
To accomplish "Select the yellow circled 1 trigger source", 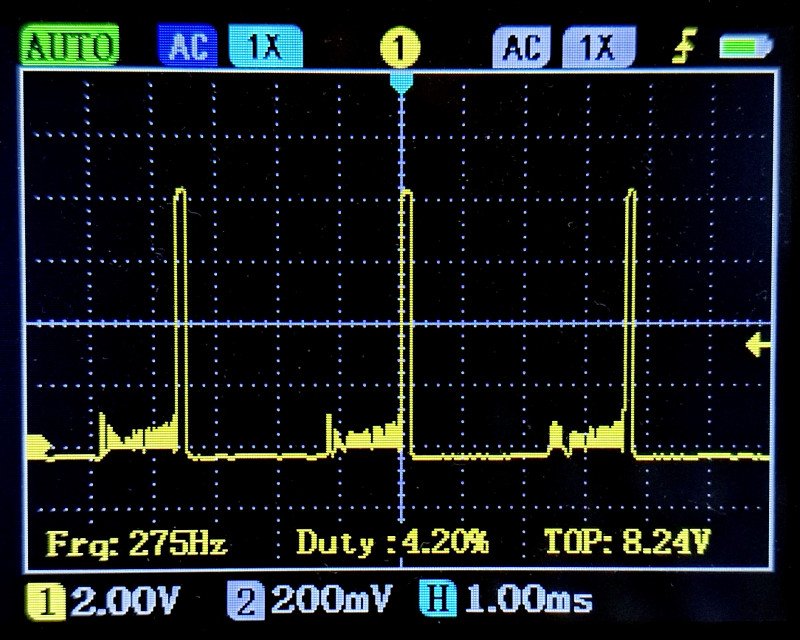I will 400,47.
